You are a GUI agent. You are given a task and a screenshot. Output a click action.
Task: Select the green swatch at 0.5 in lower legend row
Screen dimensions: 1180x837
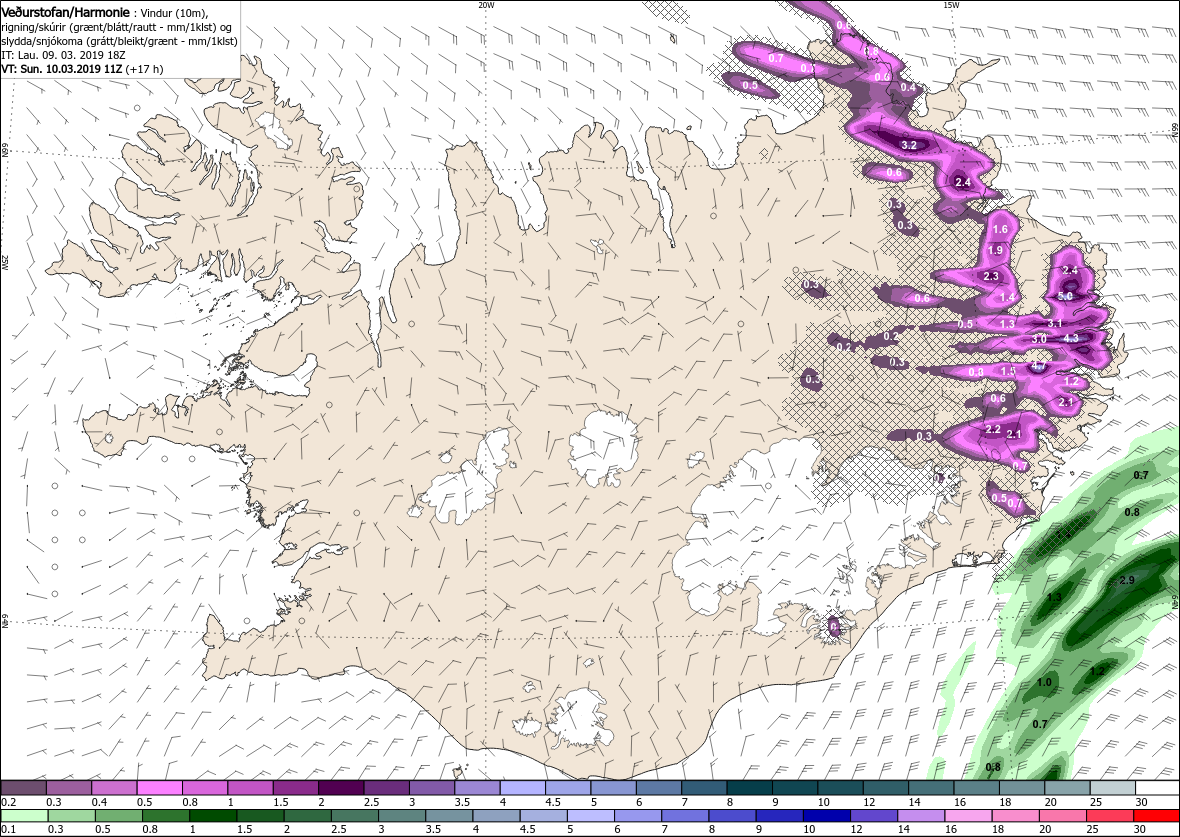[118, 816]
